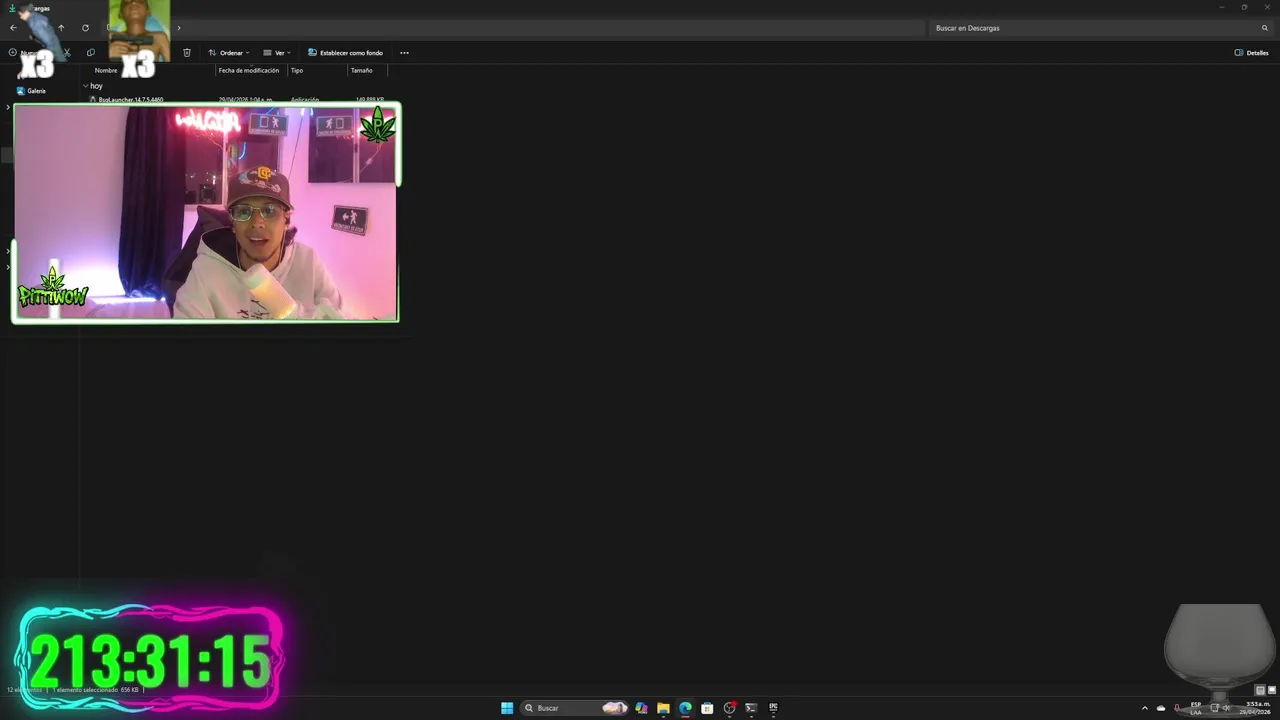Click the taskbar icon with red notification badge
1280x720 pixels.
click(729, 708)
